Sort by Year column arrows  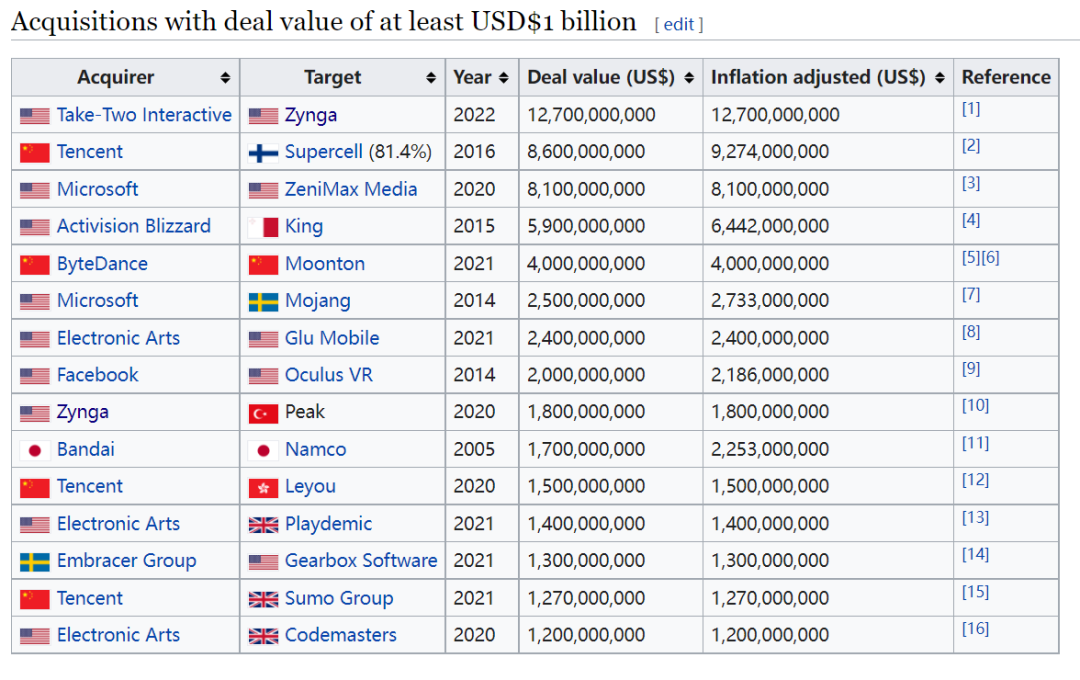(503, 78)
